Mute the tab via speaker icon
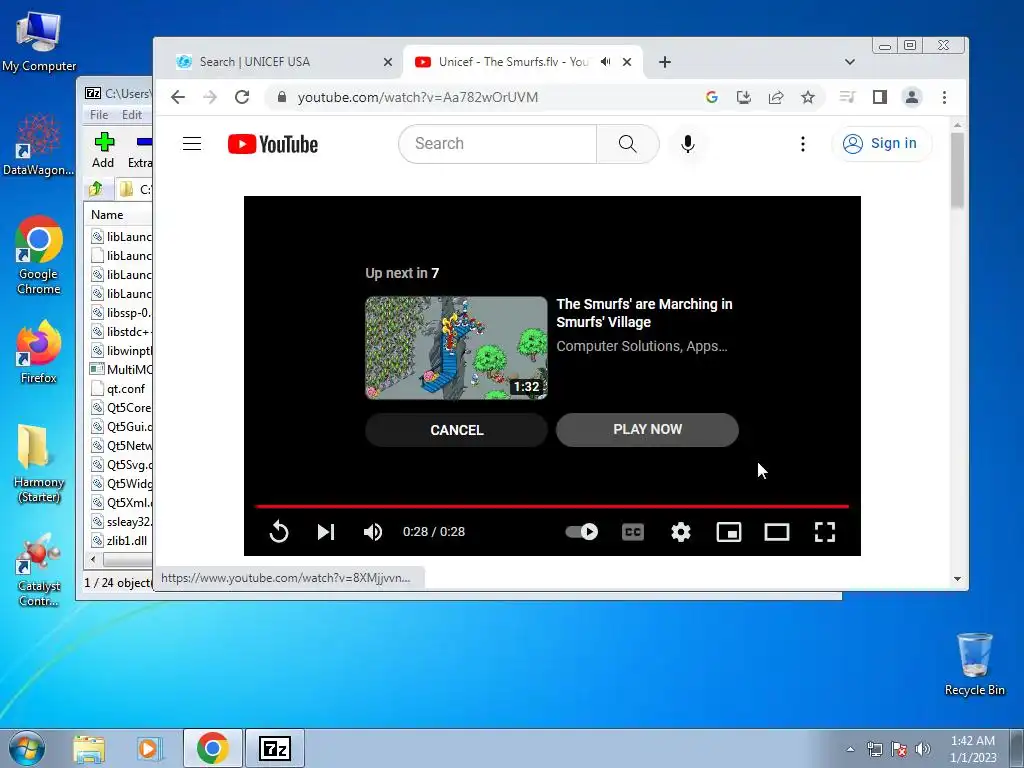Image resolution: width=1024 pixels, height=768 pixels. click(605, 62)
